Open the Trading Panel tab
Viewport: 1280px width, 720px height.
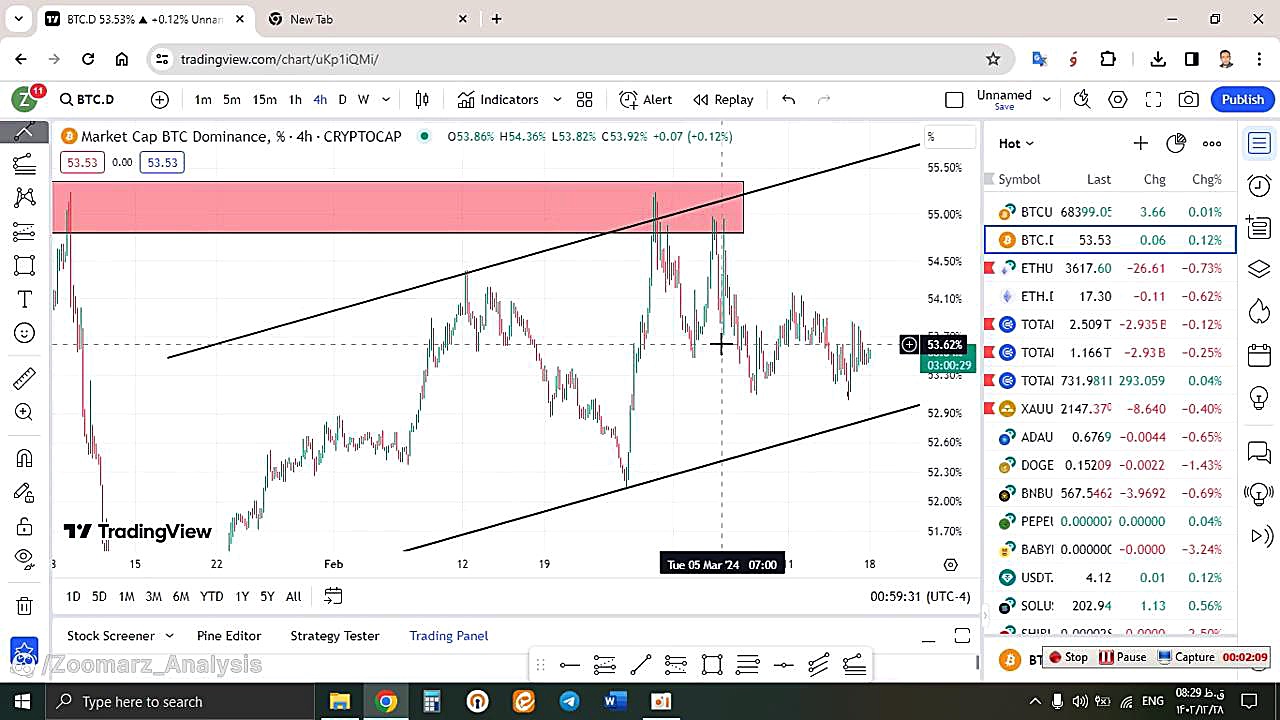click(449, 635)
